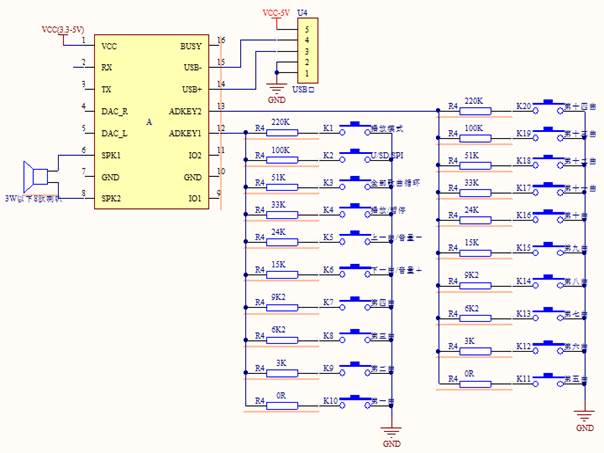
Task: Click the ADKEY2 pin label on chip
Action: pyautogui.click(x=185, y=111)
